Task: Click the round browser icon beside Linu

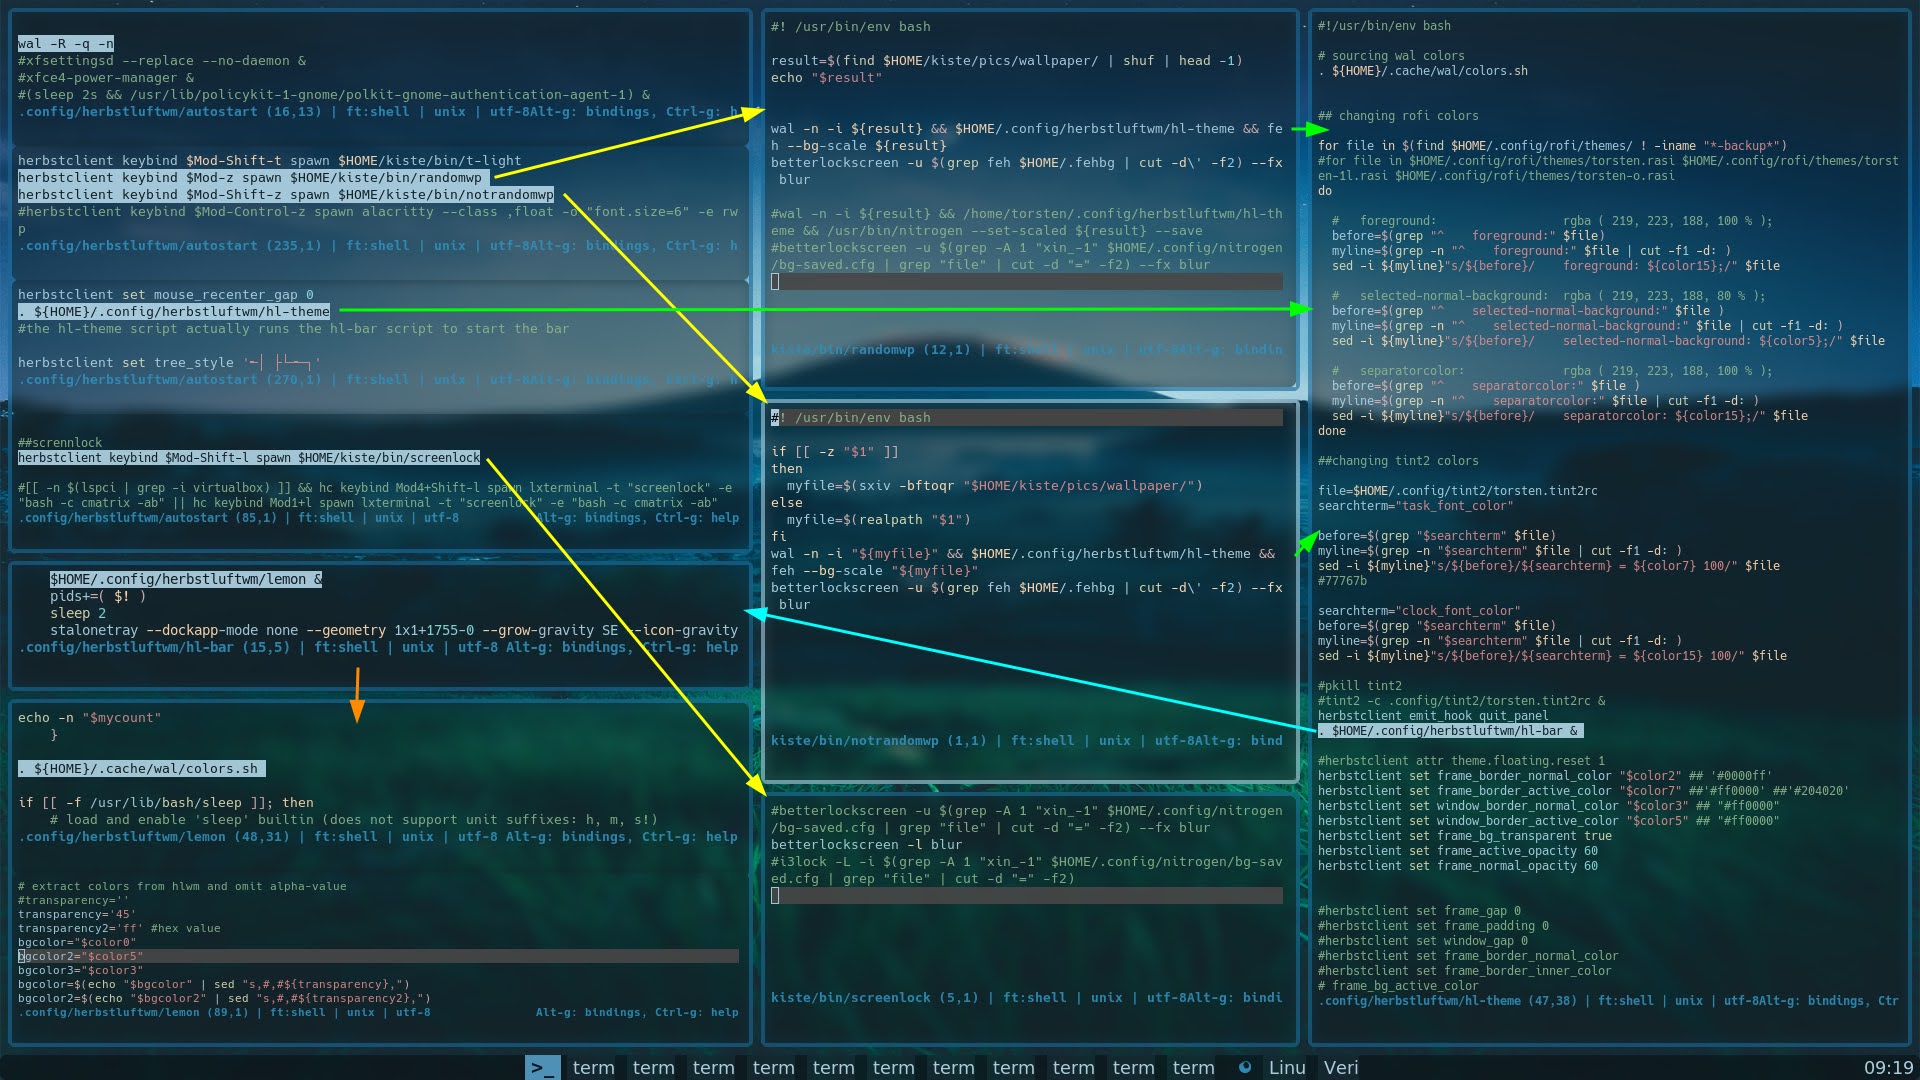Action: pyautogui.click(x=1245, y=1067)
